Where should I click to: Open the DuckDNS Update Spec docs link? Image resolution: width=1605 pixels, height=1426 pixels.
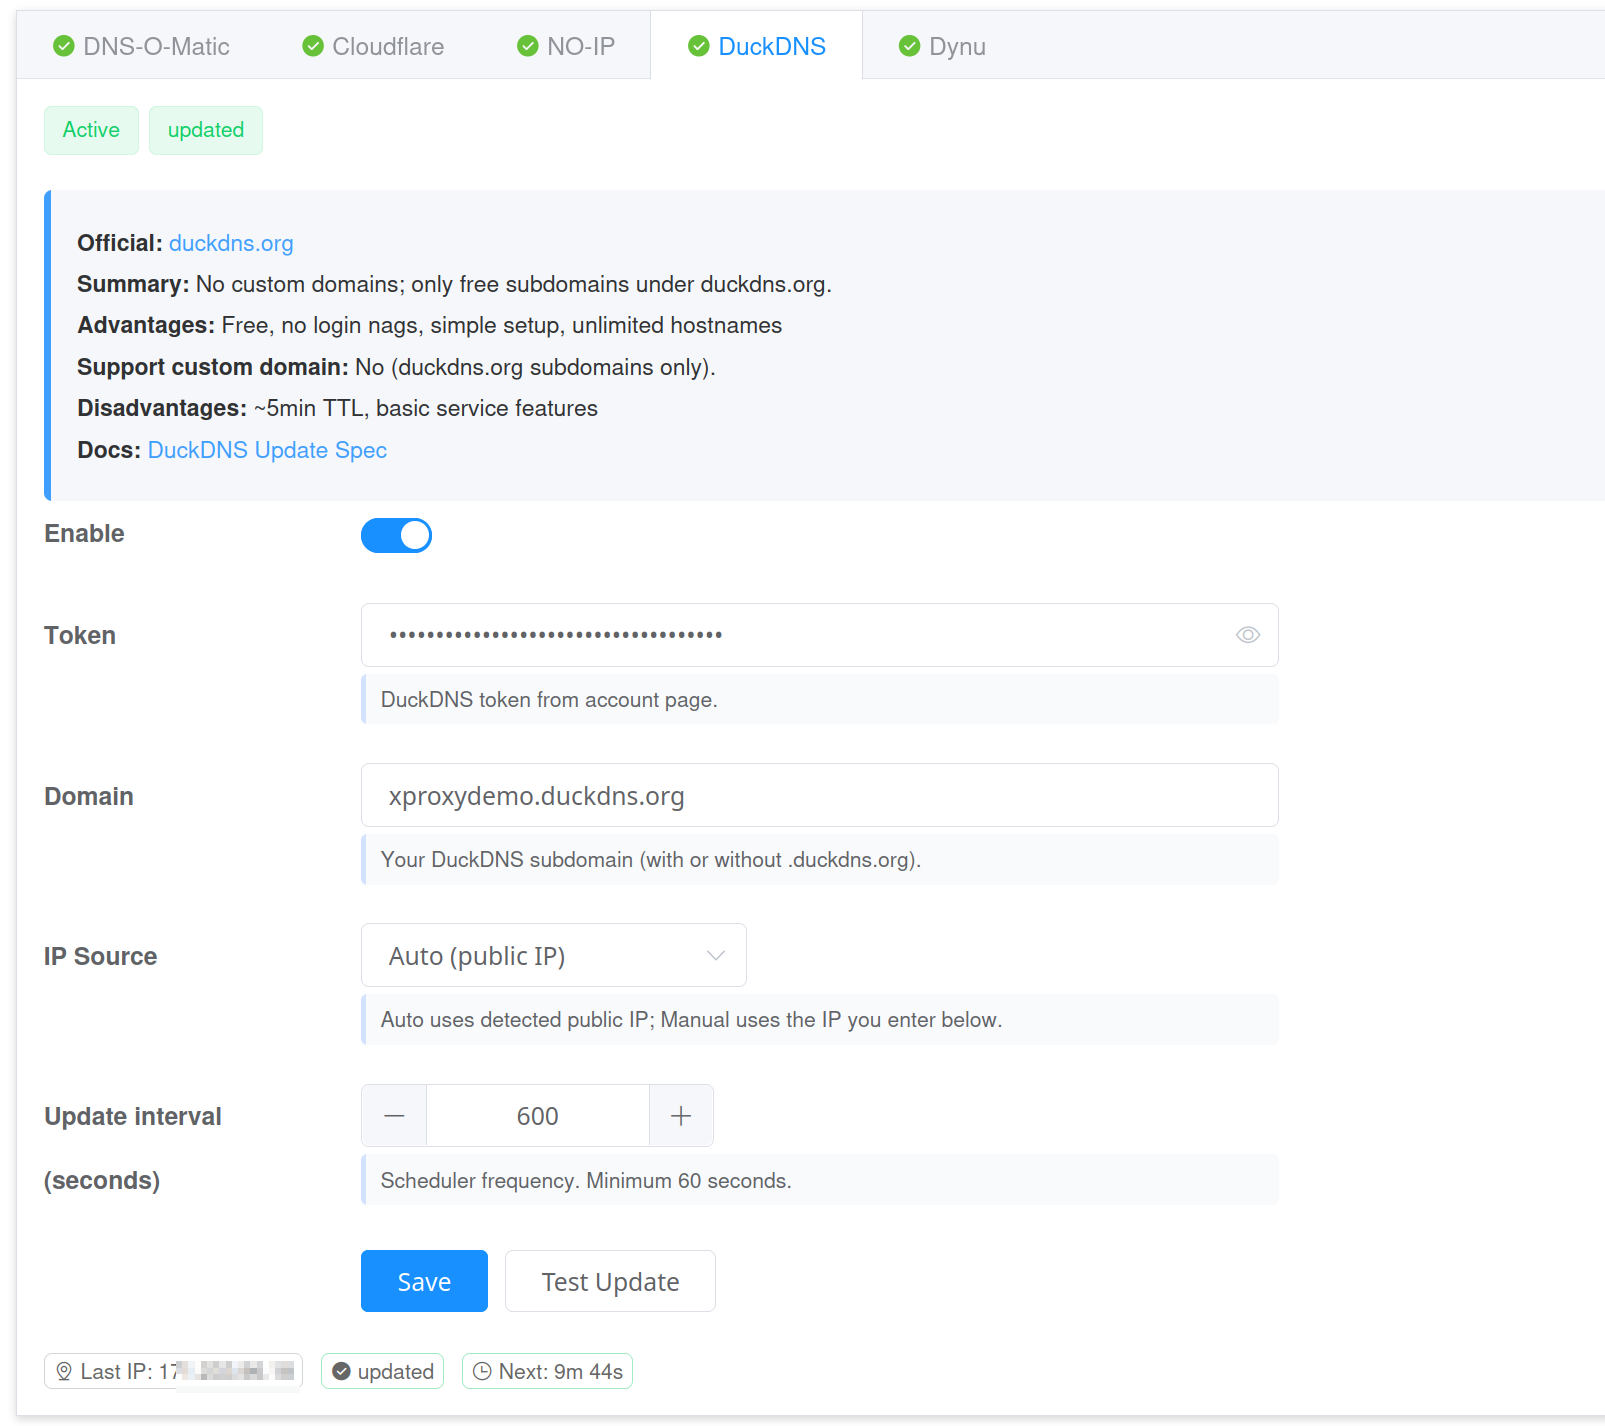[x=267, y=450]
